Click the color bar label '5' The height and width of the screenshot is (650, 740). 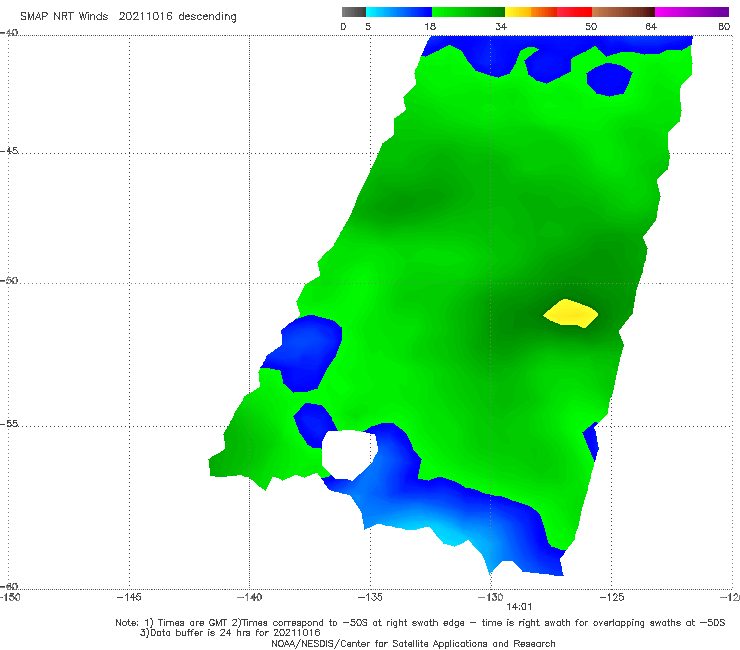(x=368, y=26)
